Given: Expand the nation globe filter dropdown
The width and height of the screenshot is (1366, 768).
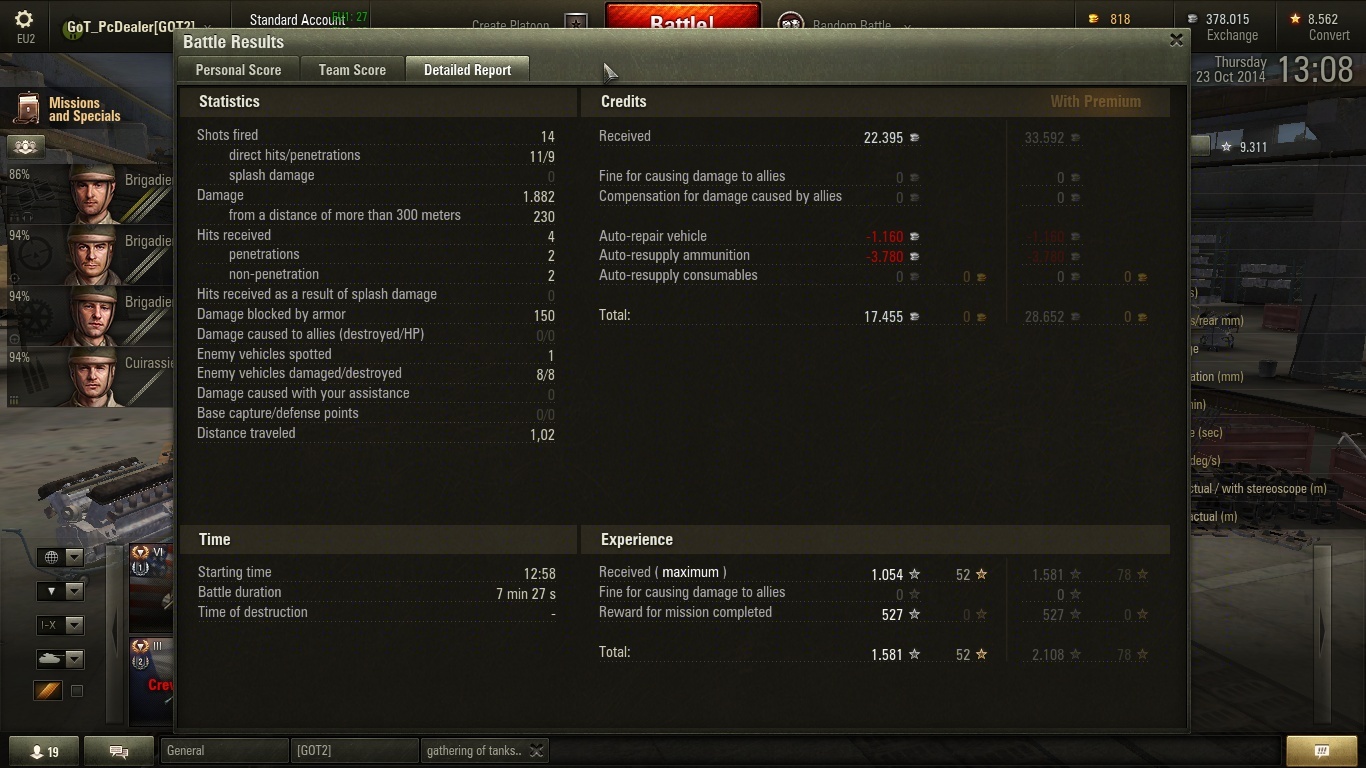Looking at the screenshot, I should tap(60, 557).
